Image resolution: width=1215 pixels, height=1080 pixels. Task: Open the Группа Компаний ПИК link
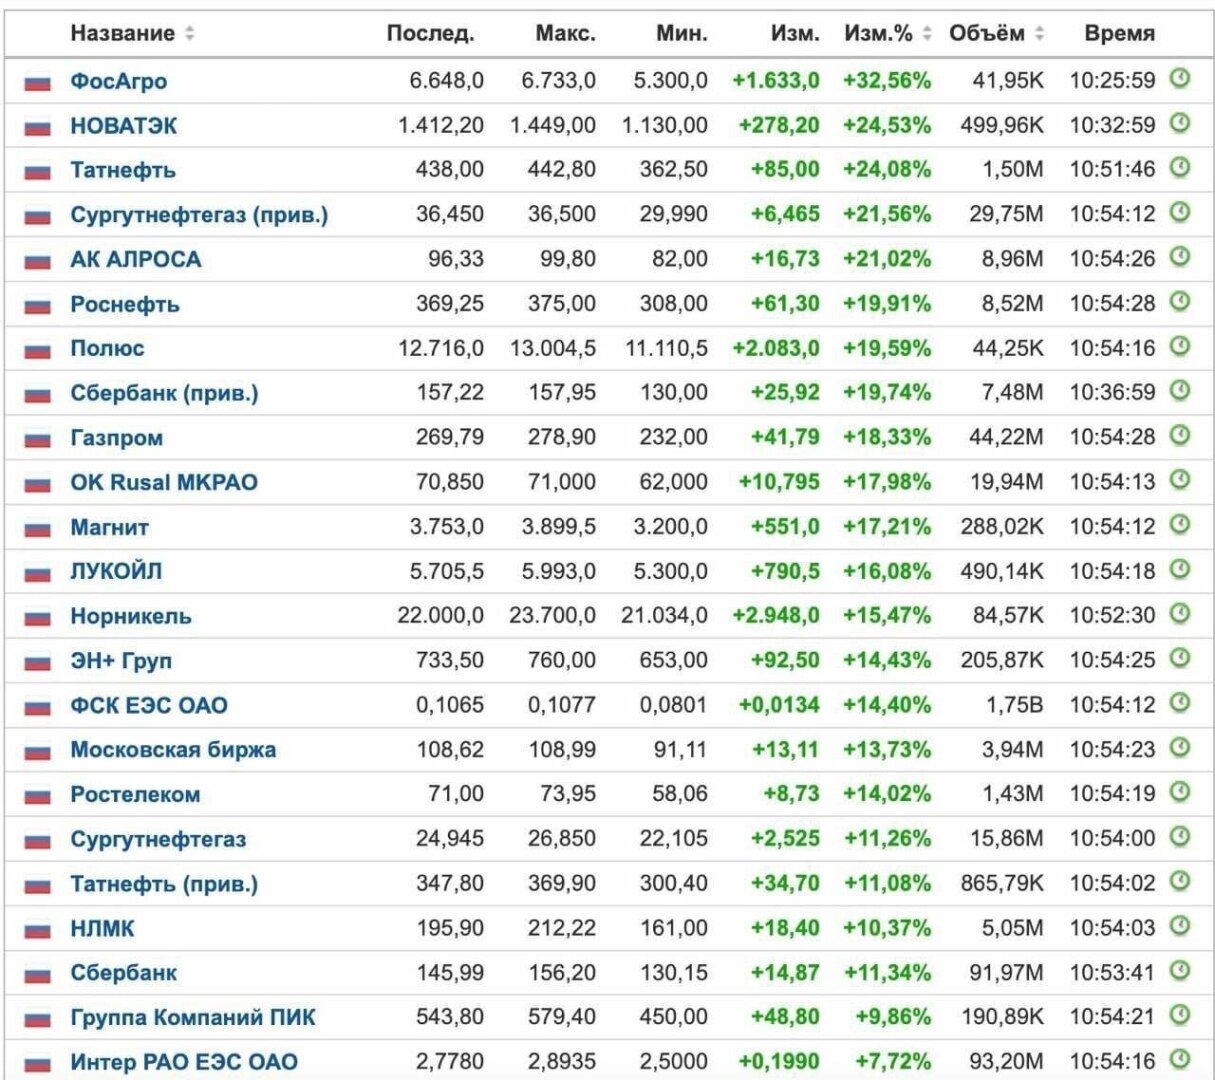coord(192,1017)
